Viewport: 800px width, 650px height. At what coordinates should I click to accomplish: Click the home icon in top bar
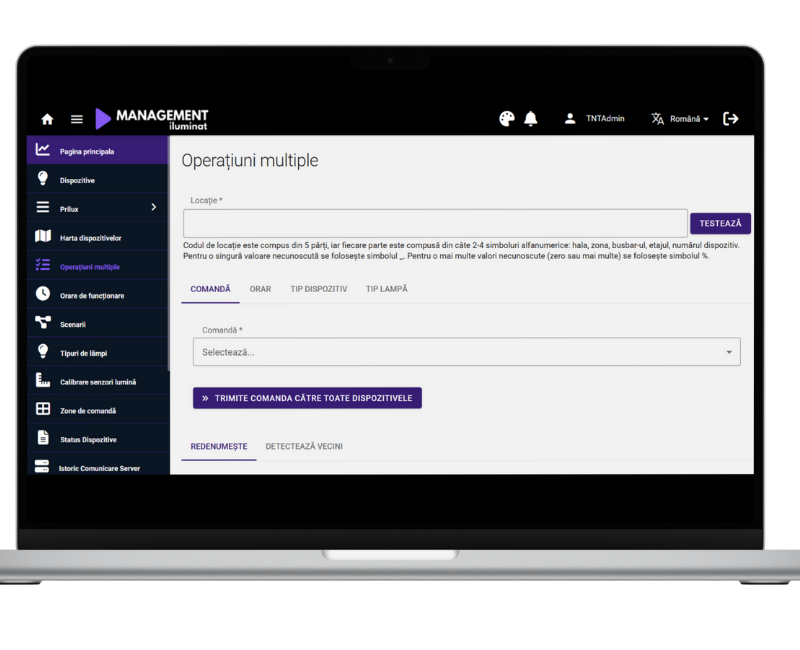coord(47,119)
